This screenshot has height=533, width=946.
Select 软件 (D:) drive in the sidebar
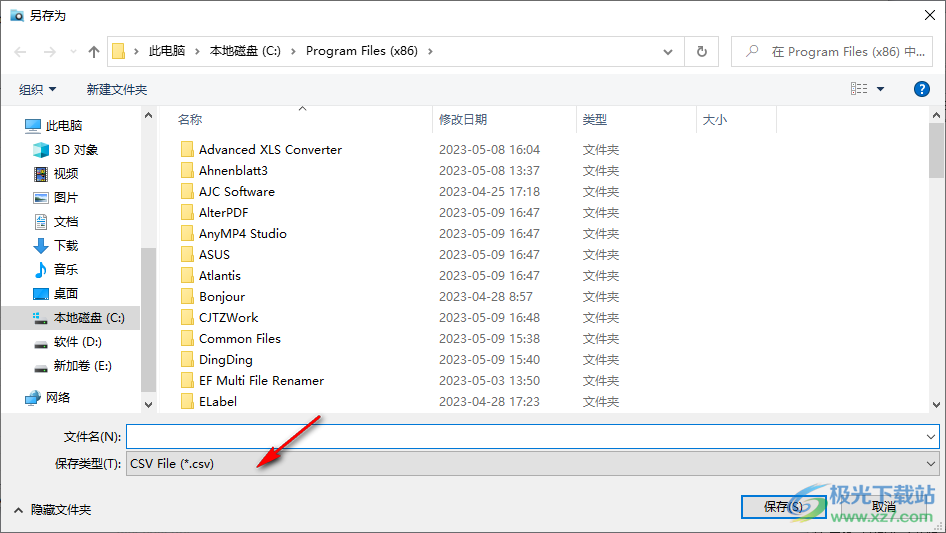[x=68, y=342]
